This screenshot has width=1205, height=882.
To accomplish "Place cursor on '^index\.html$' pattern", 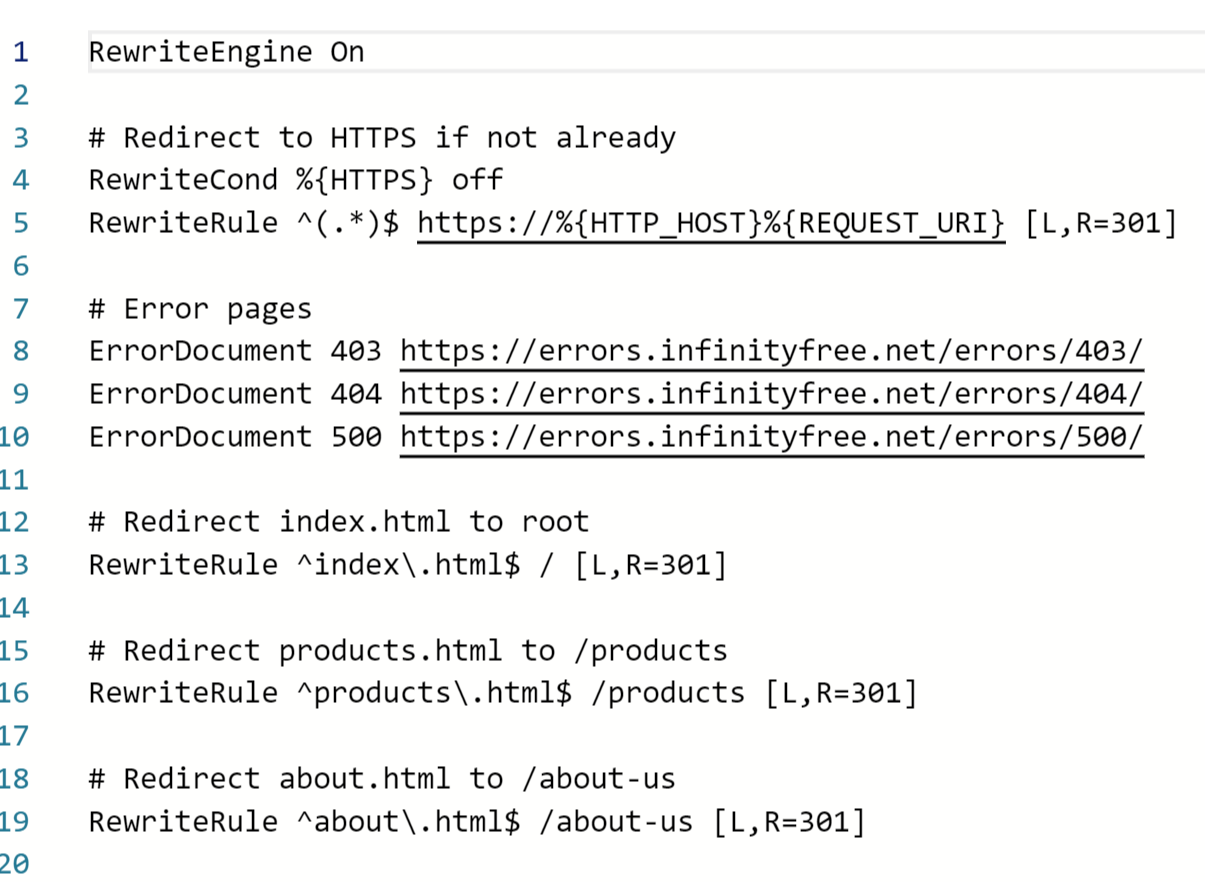I will point(409,566).
